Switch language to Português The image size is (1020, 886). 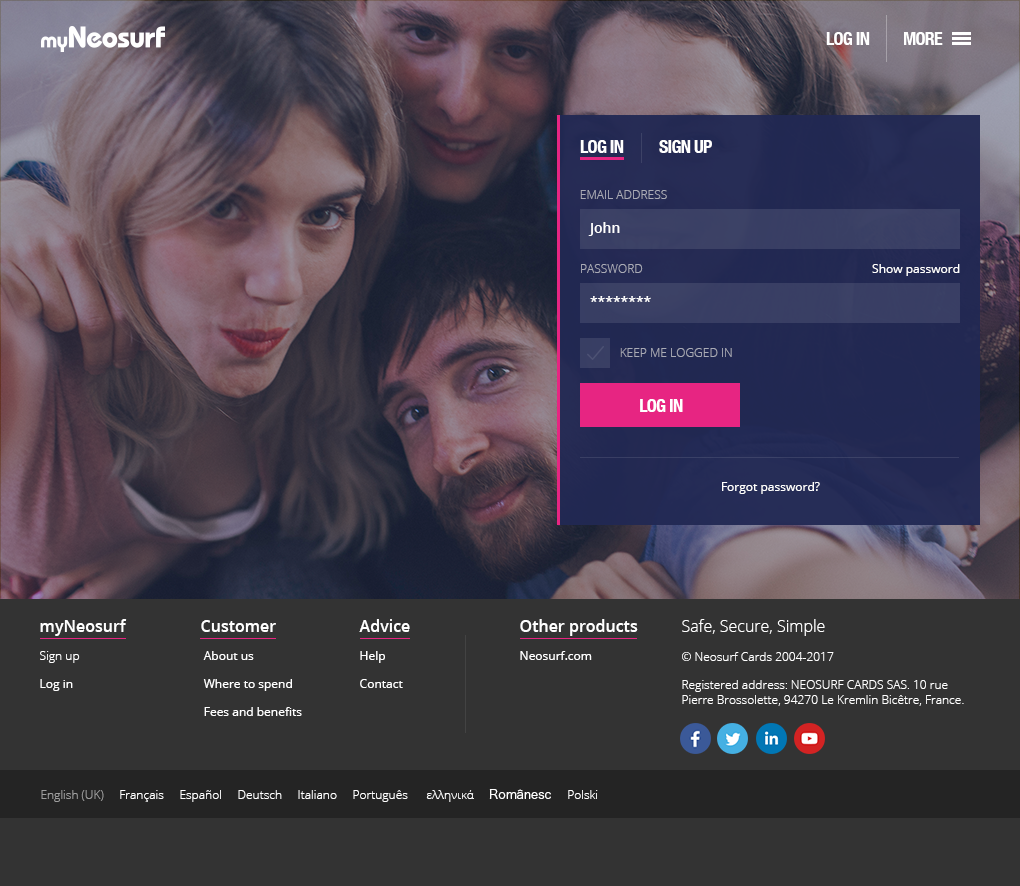coord(380,794)
